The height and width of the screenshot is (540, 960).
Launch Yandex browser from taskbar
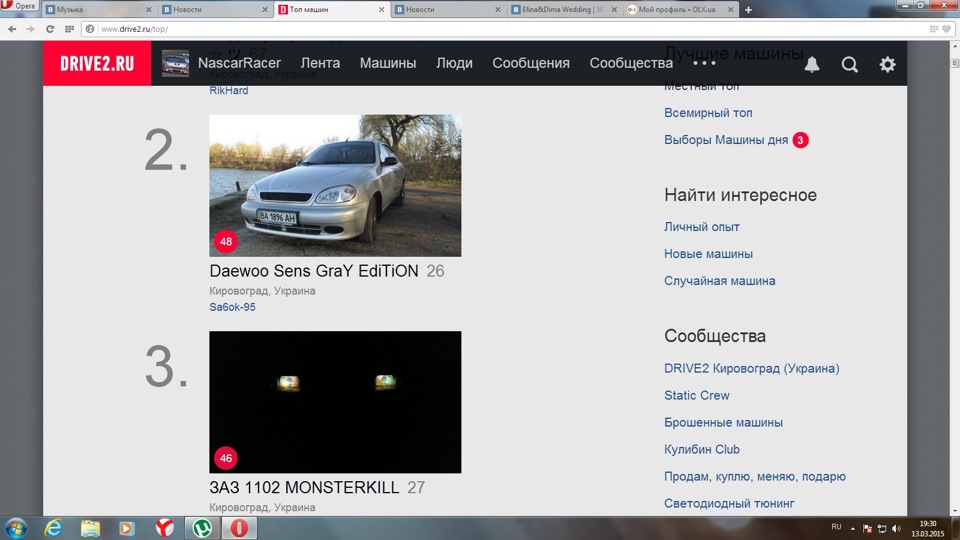164,528
